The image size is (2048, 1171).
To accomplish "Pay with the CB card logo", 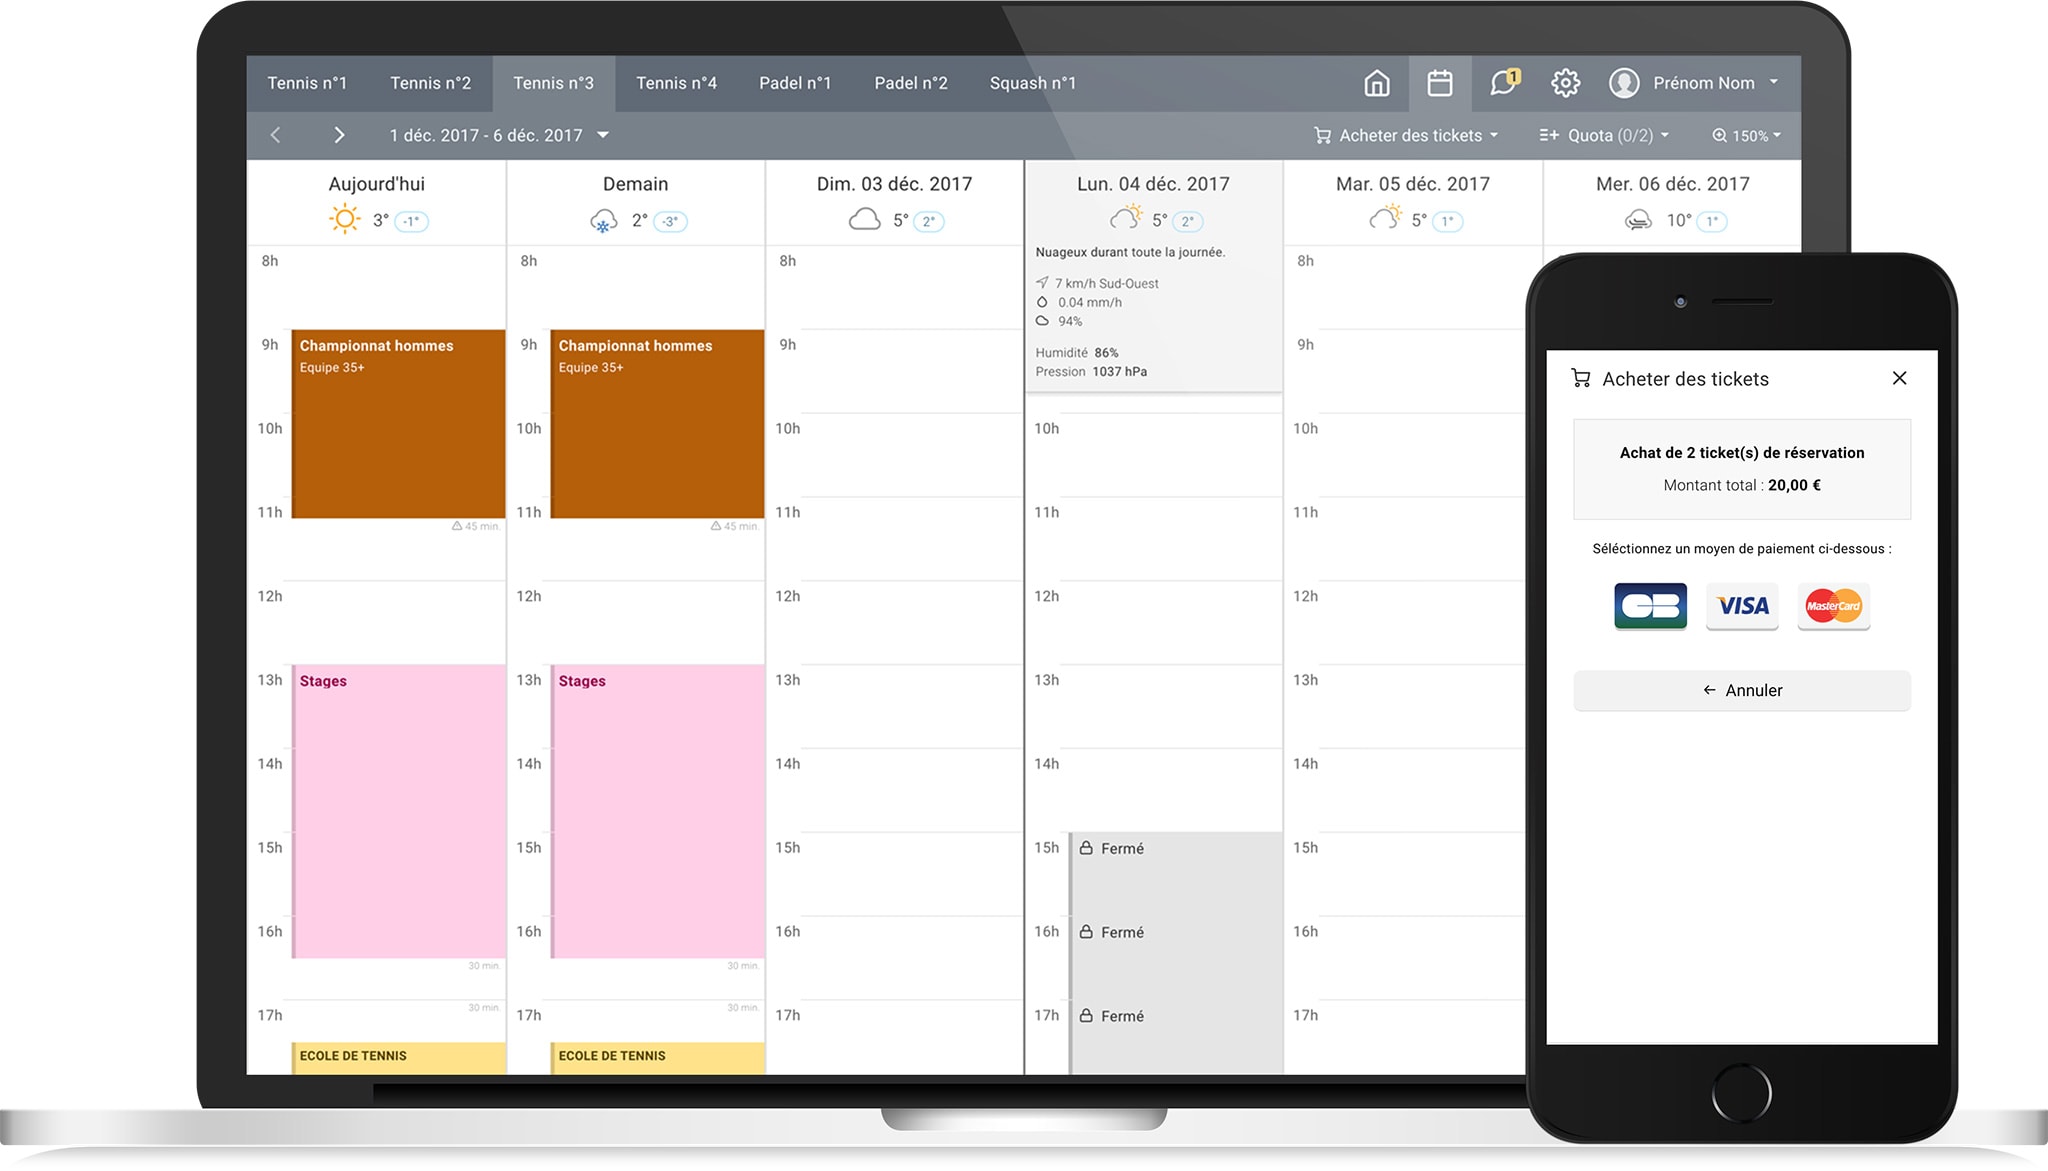I will tap(1650, 606).
